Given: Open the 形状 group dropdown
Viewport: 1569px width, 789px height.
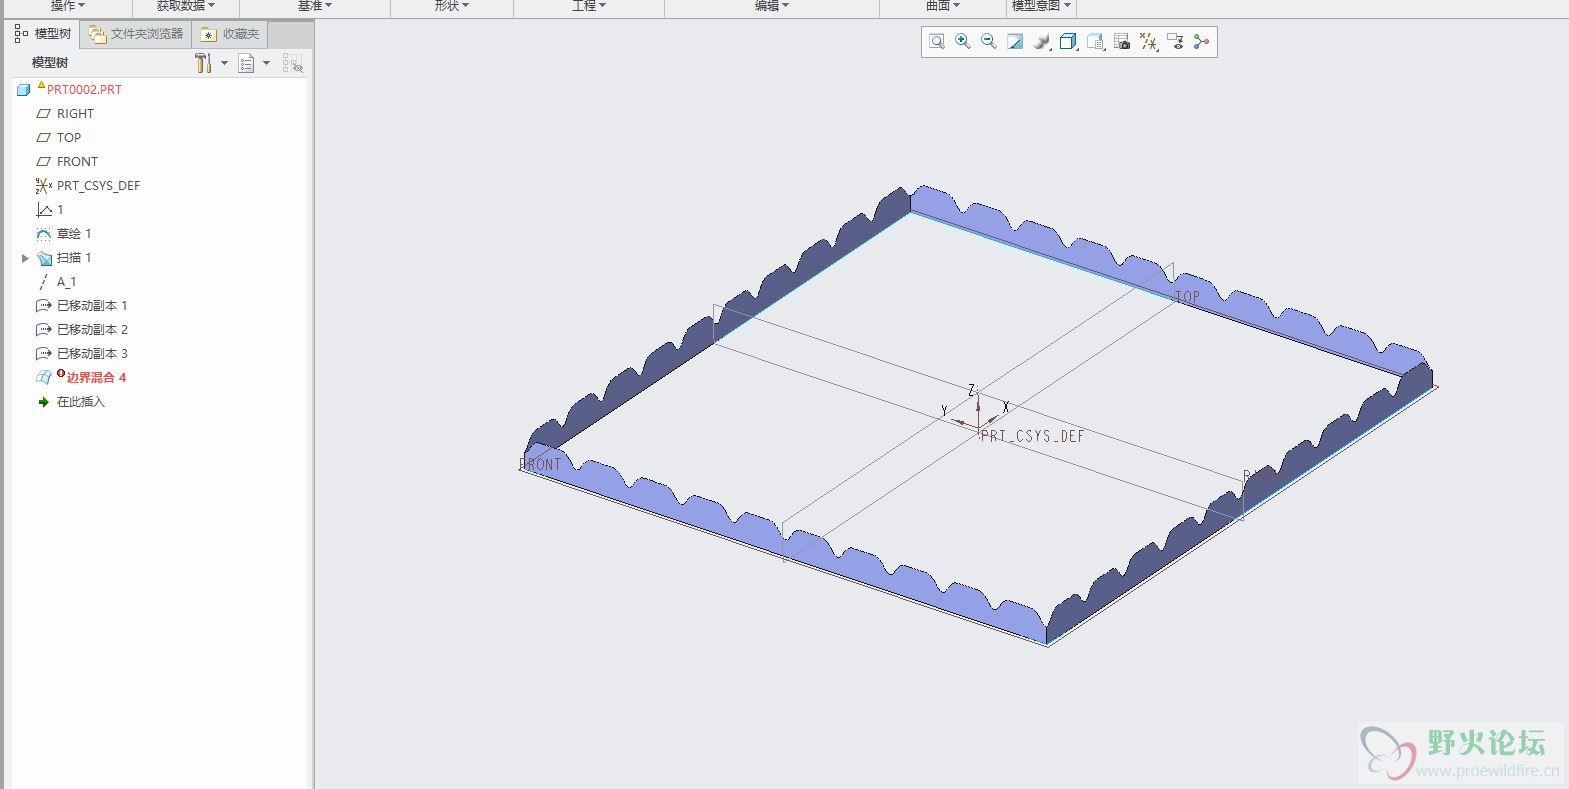Looking at the screenshot, I should point(451,6).
